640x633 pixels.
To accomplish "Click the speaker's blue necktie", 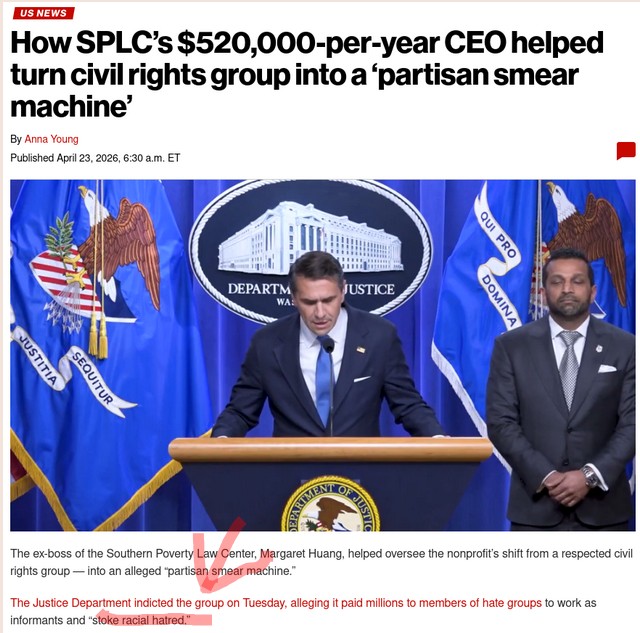I will [x=324, y=380].
